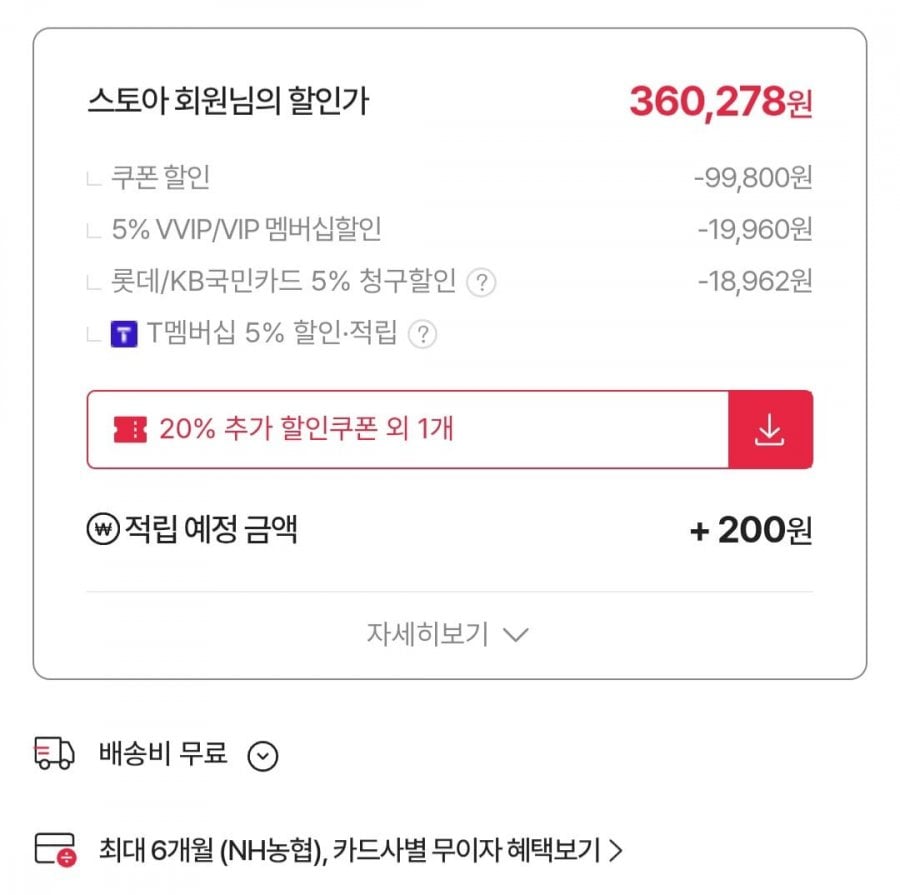Open help icon for 롯데/KB국민카드 청구할인
Image resolution: width=900 pixels, height=895 pixels.
[482, 283]
